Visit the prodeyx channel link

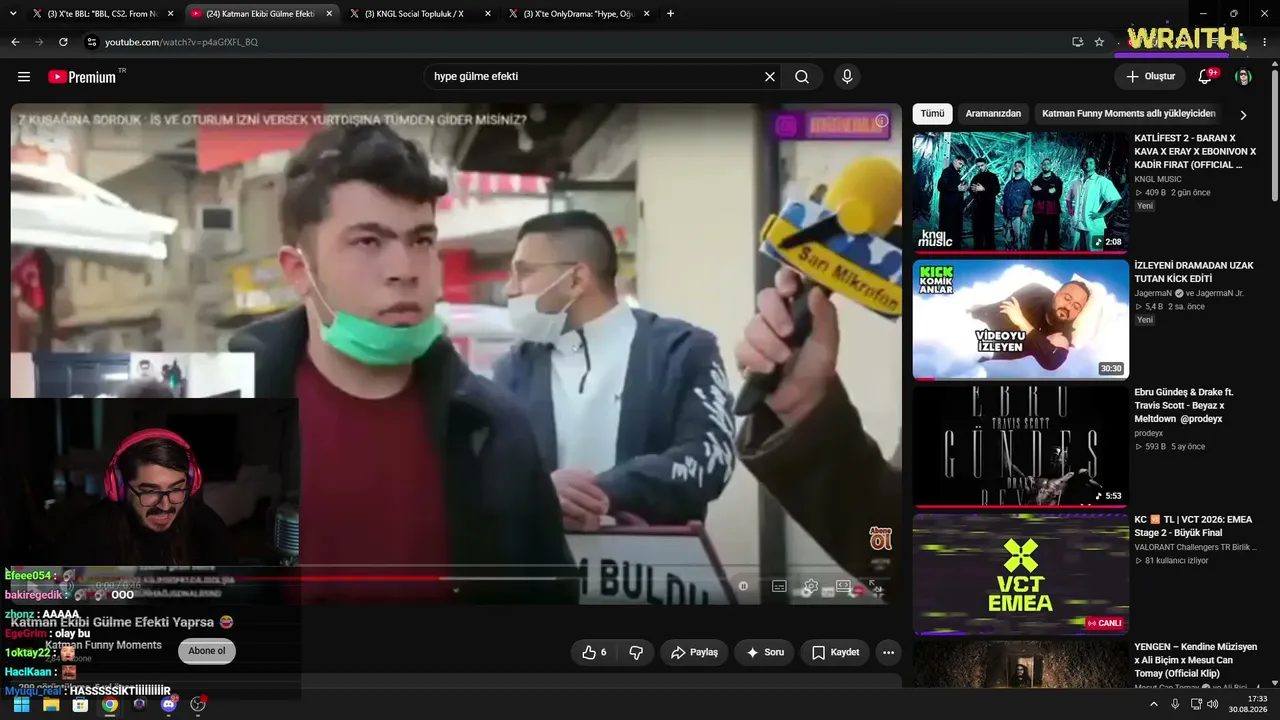[x=1149, y=433]
